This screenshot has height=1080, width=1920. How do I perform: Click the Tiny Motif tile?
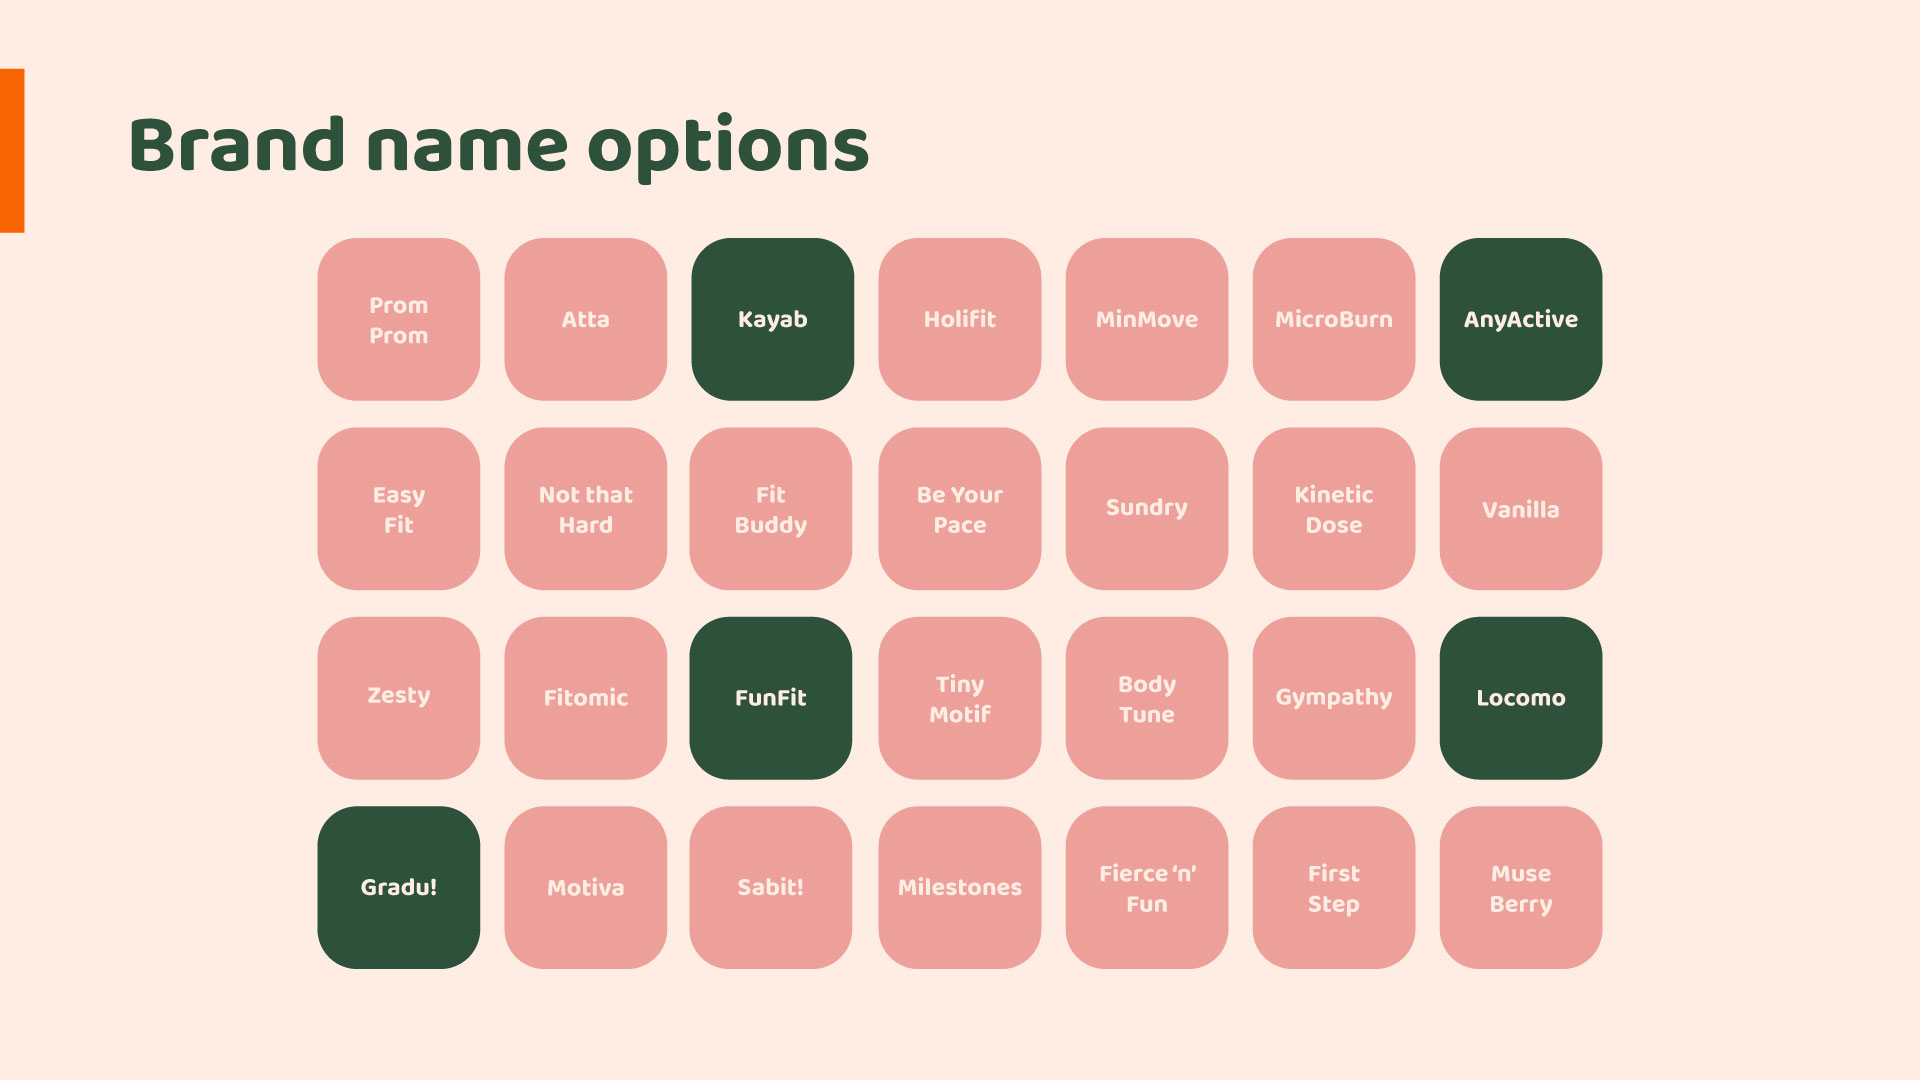tap(959, 698)
